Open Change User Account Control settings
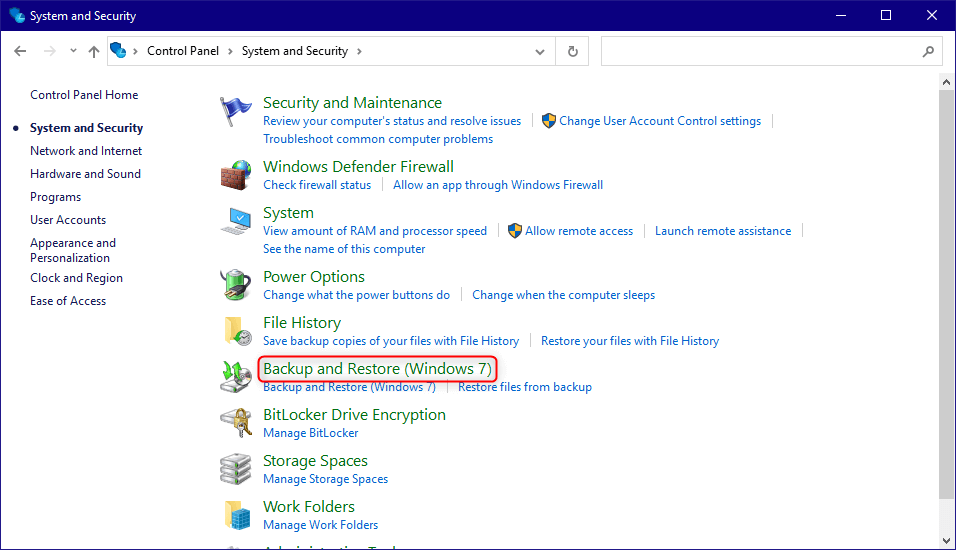 (x=660, y=121)
